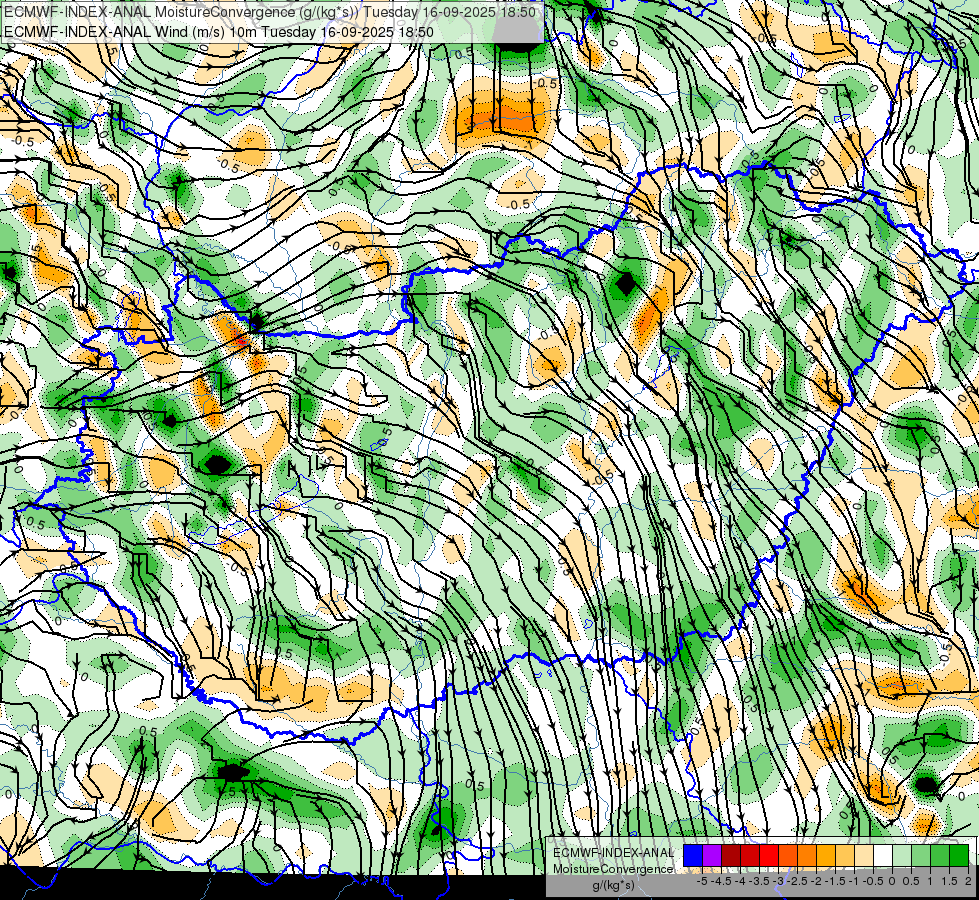Click the legend scale's -0.5 tick label
The height and width of the screenshot is (900, 979).
[873, 881]
